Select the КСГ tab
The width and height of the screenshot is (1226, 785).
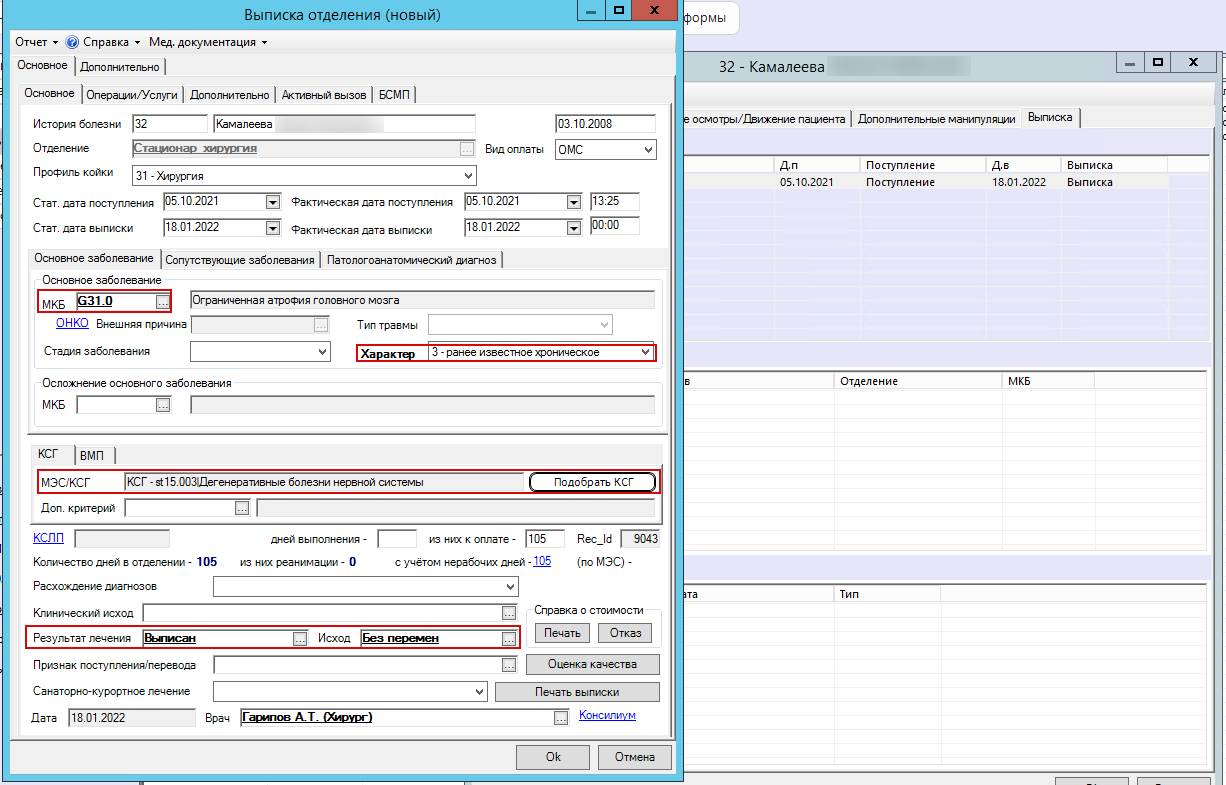pos(51,454)
